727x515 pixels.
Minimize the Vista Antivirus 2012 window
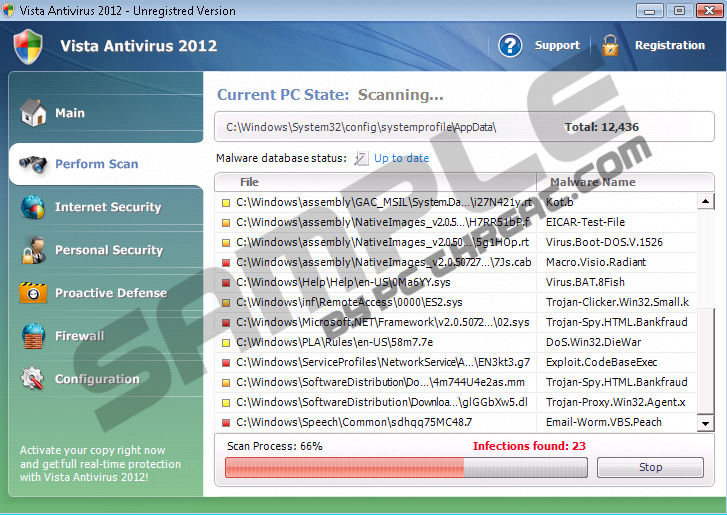click(x=650, y=10)
